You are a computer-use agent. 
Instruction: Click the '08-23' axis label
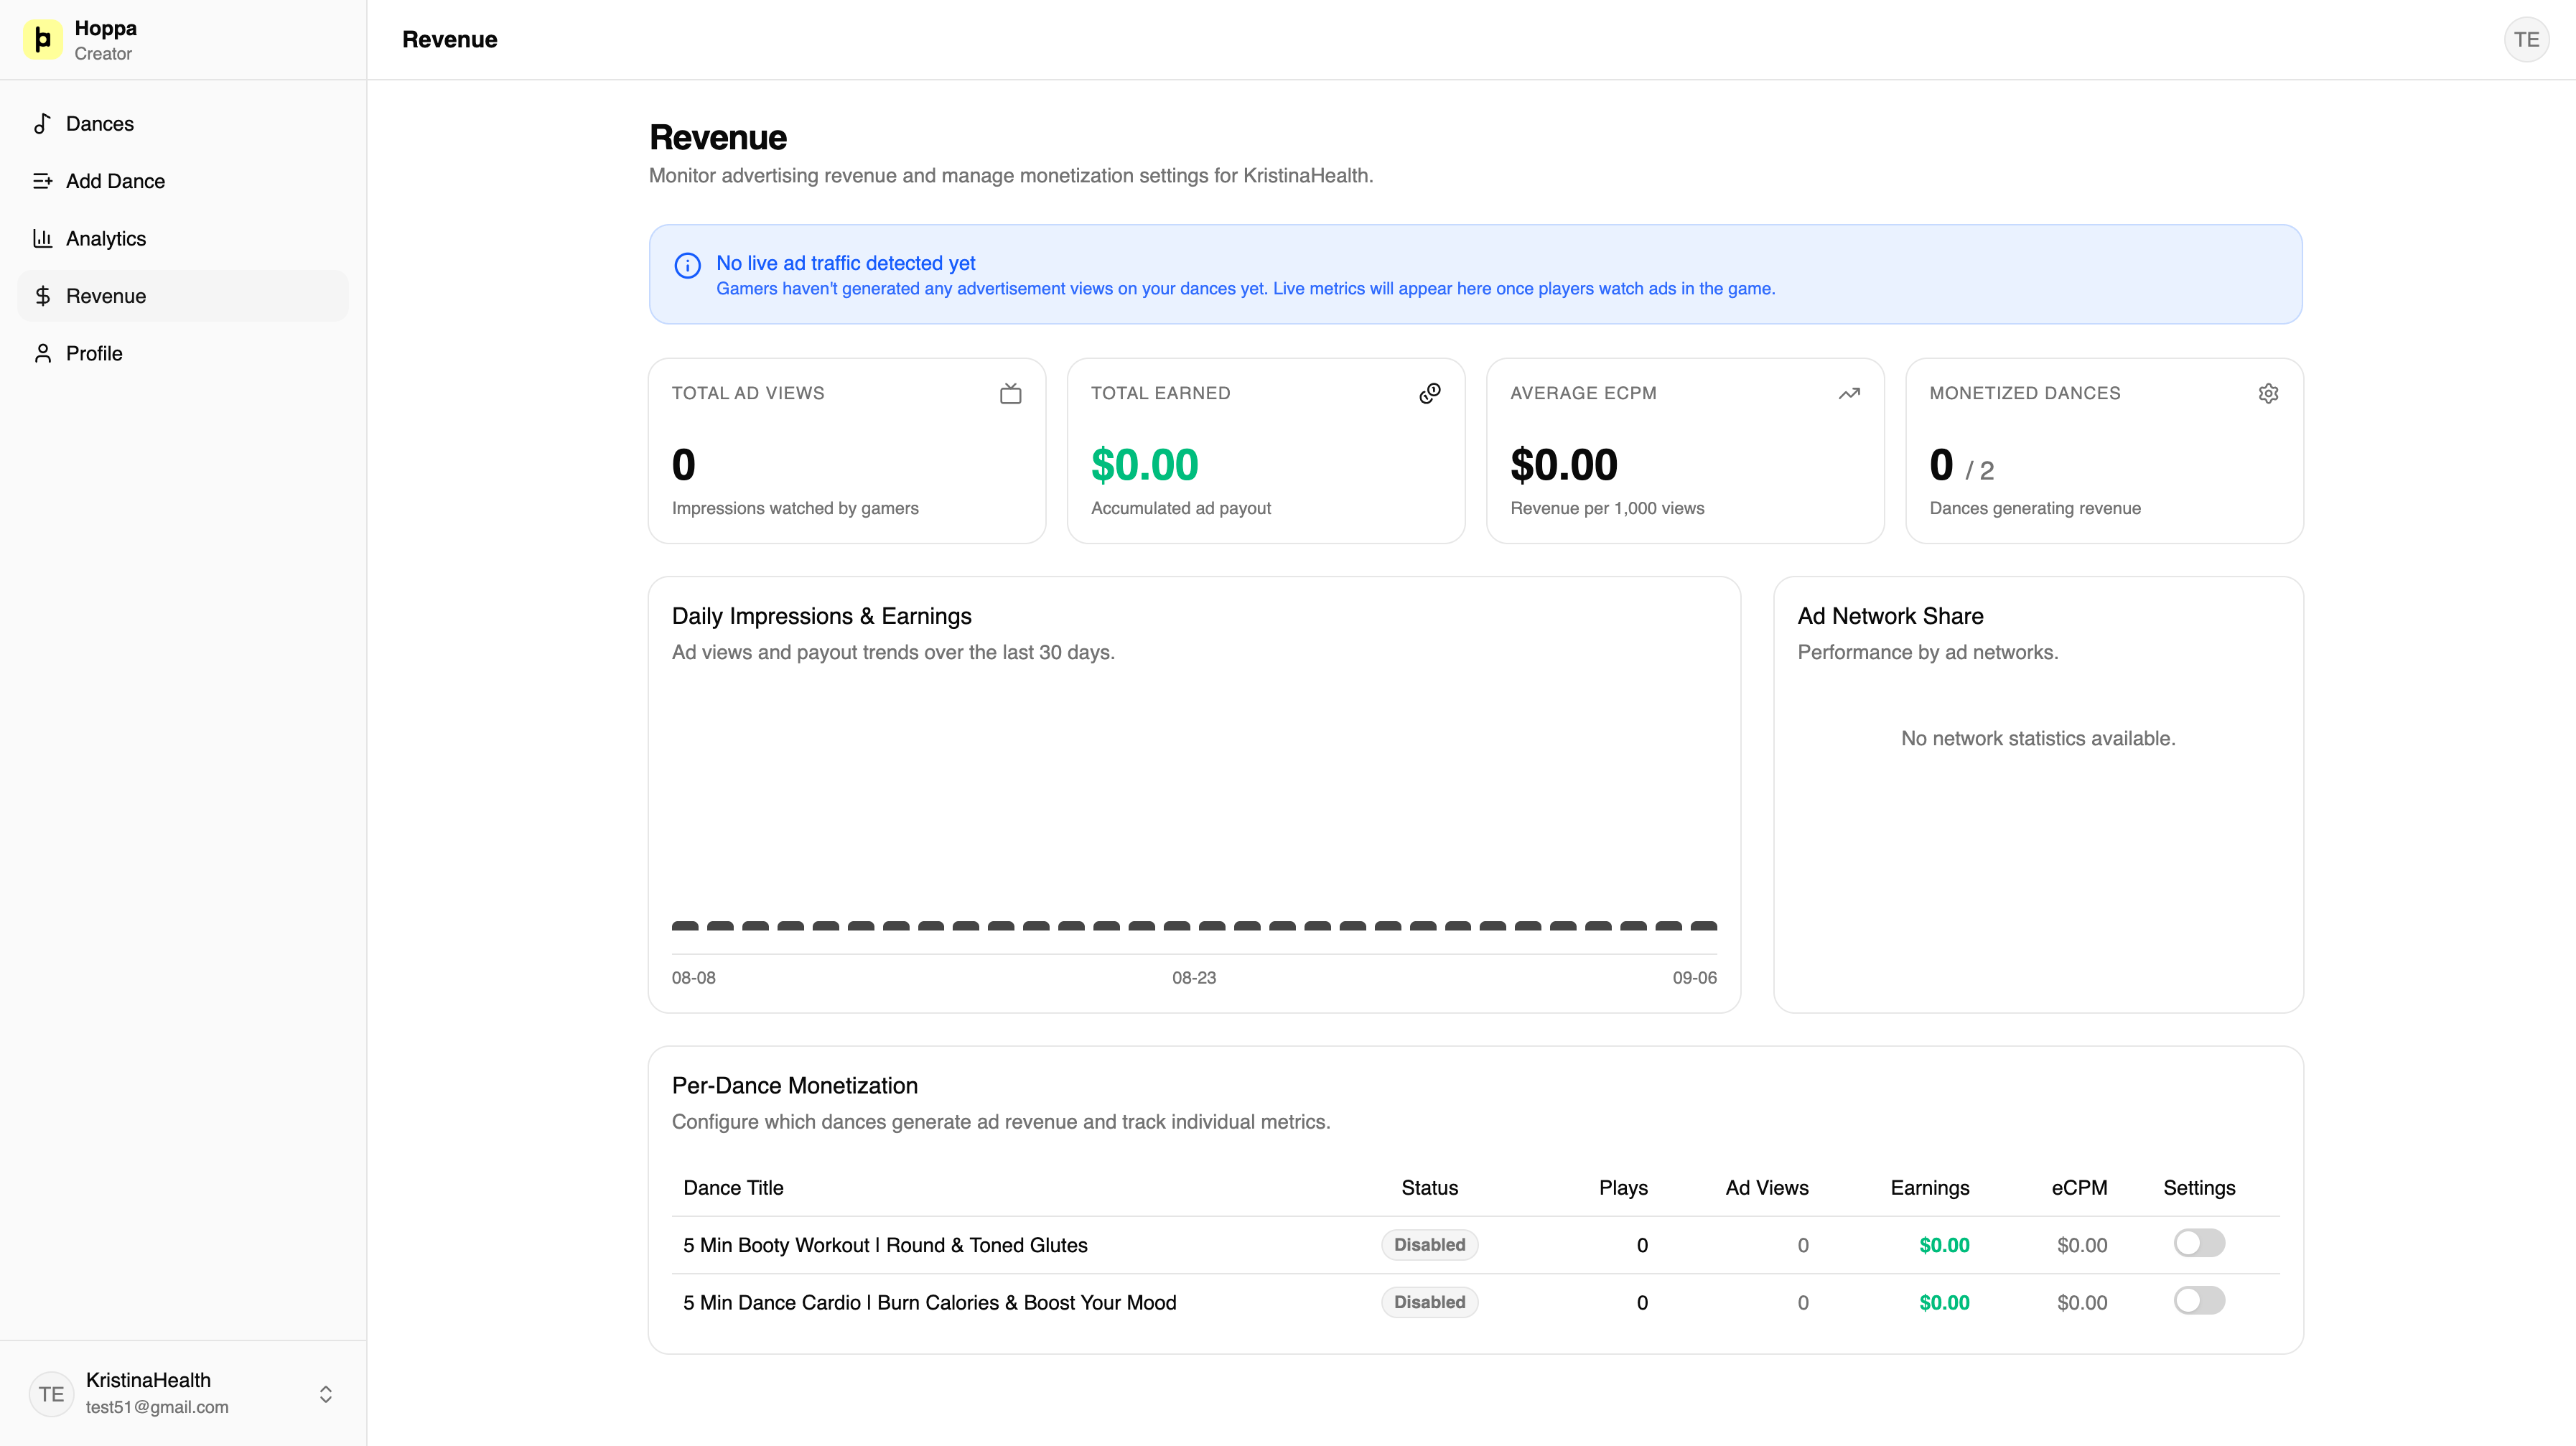[1194, 978]
